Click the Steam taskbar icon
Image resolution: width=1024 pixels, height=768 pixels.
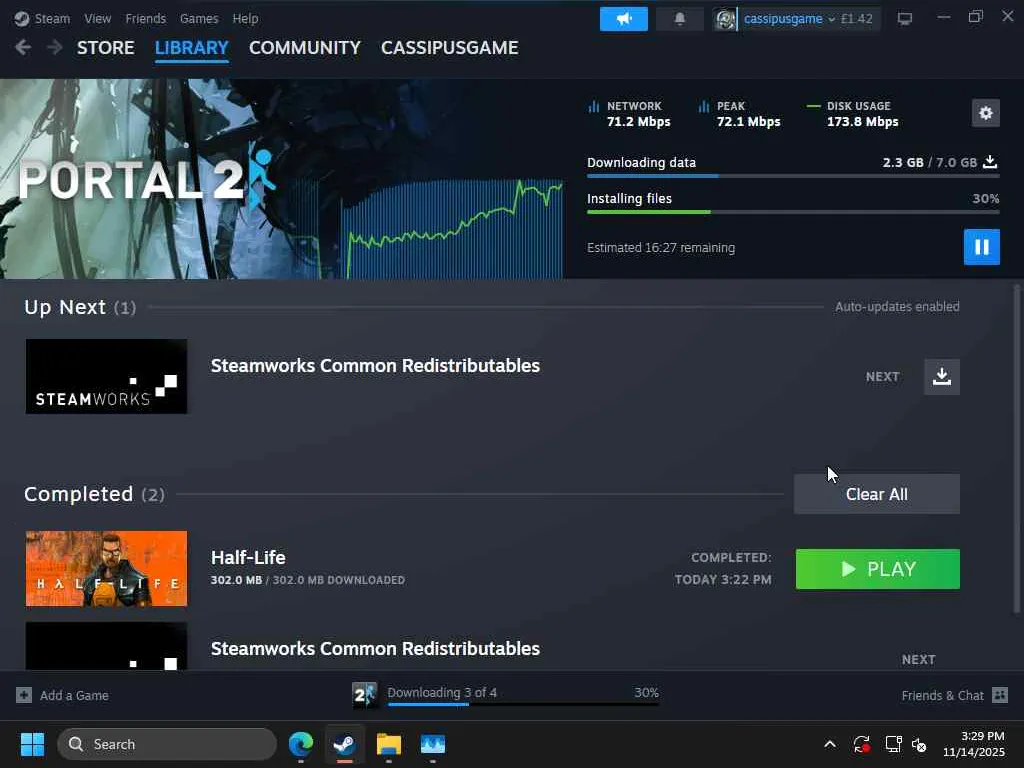344,744
